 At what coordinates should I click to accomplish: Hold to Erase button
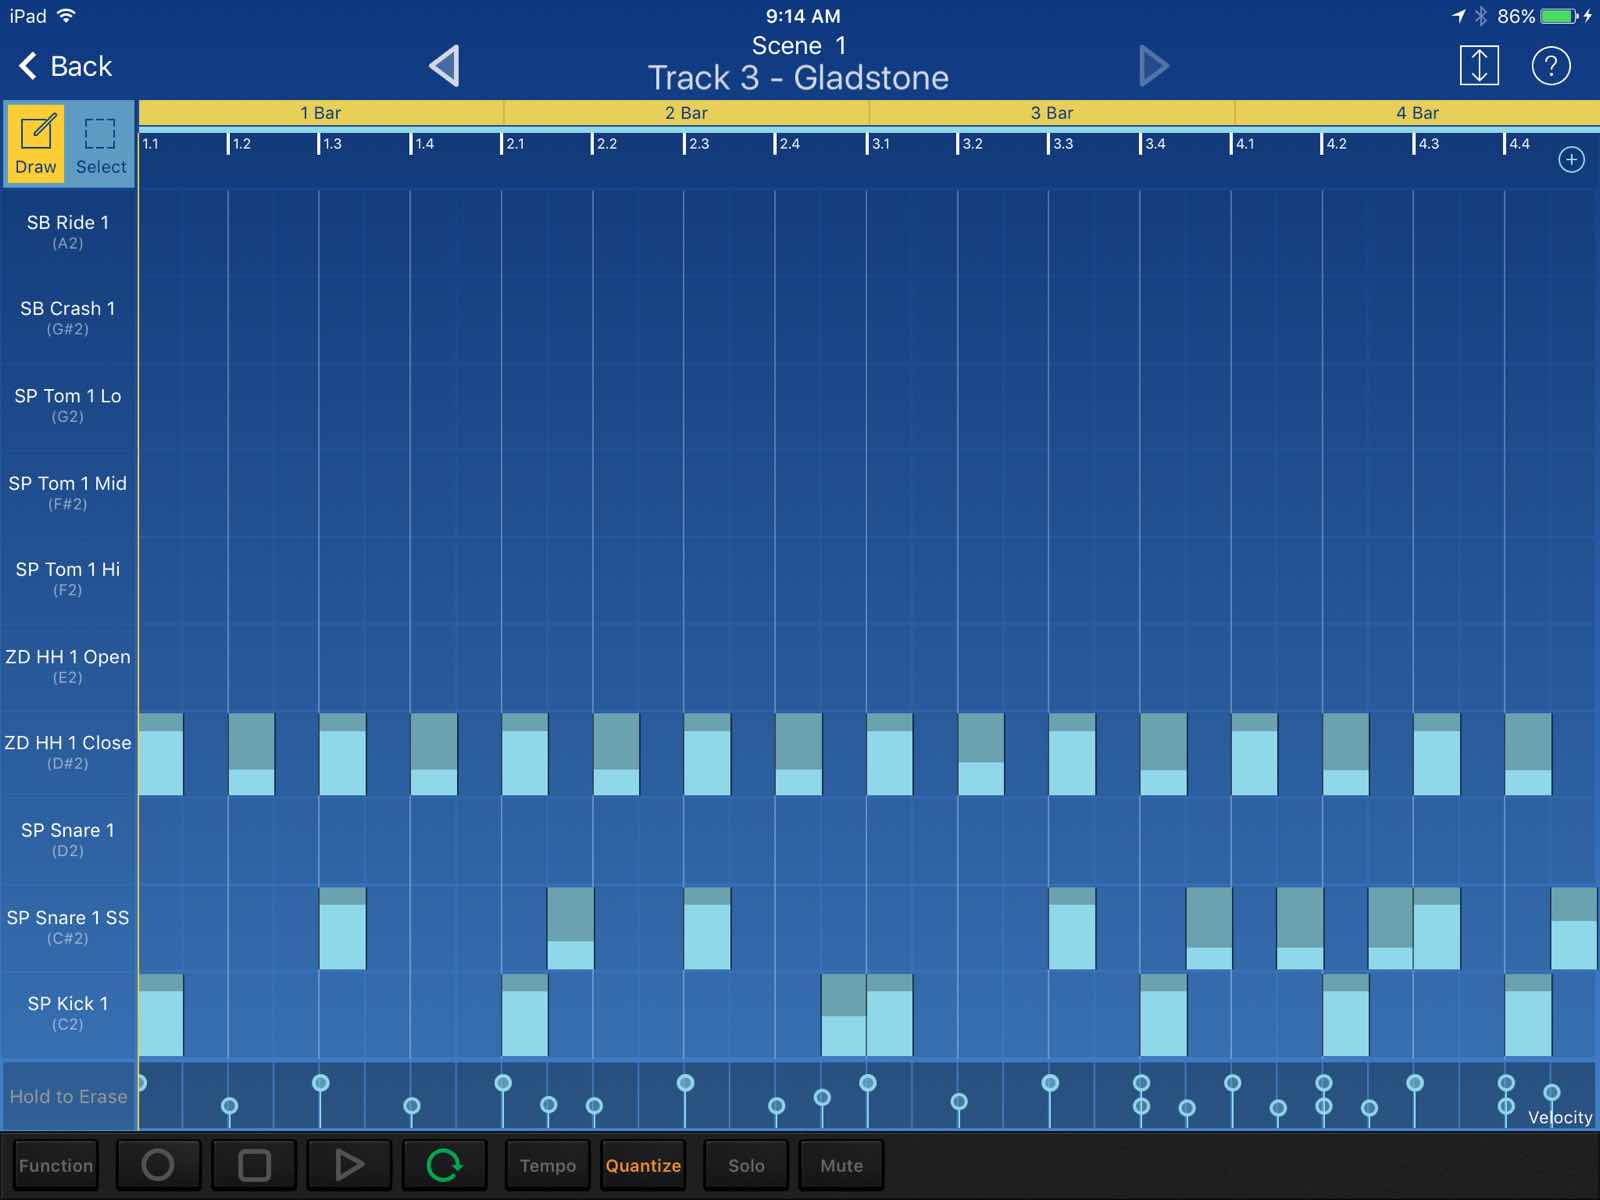(68, 1096)
